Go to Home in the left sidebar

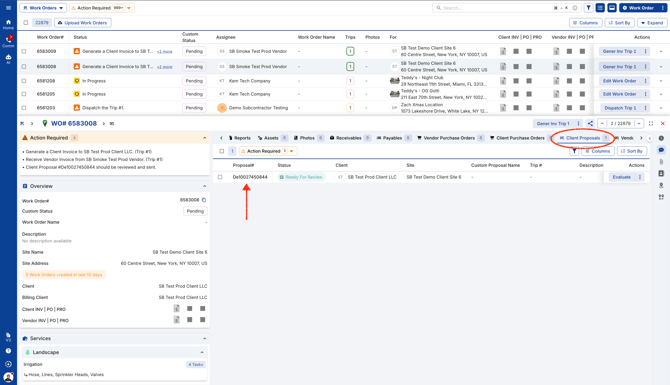point(8,24)
